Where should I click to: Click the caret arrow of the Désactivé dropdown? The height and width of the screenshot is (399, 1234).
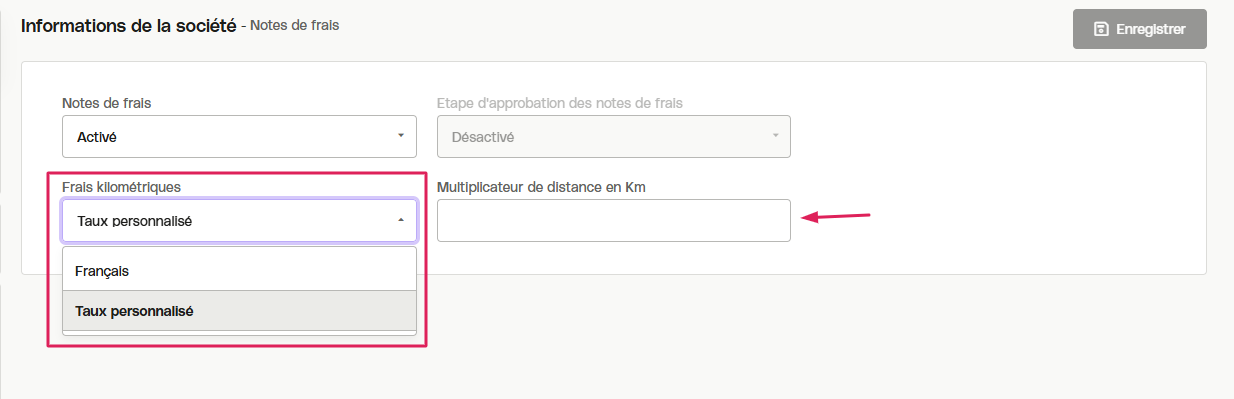coord(775,136)
